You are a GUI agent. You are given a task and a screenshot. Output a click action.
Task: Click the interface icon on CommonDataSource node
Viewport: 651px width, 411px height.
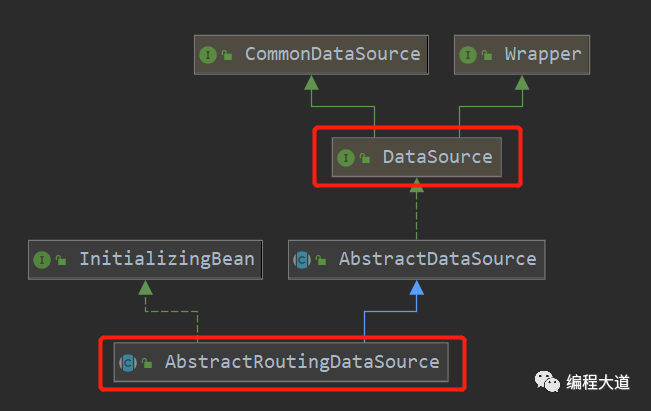click(209, 55)
